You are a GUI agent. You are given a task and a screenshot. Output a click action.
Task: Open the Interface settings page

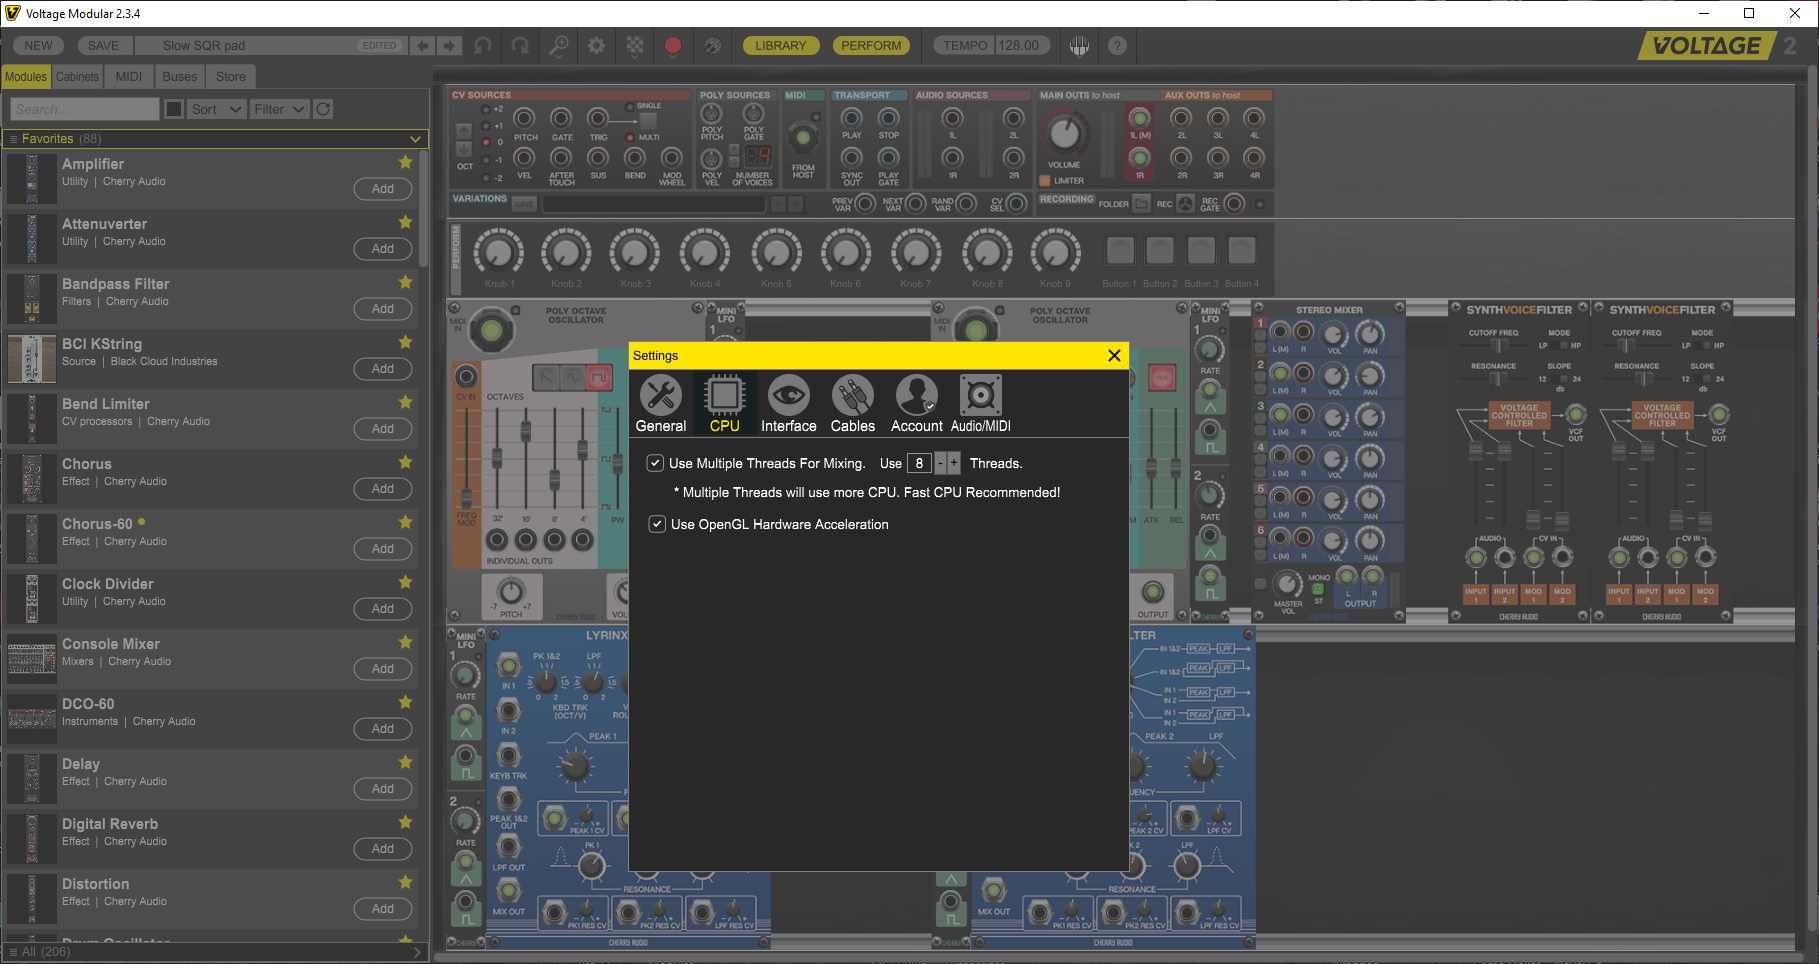pos(789,404)
